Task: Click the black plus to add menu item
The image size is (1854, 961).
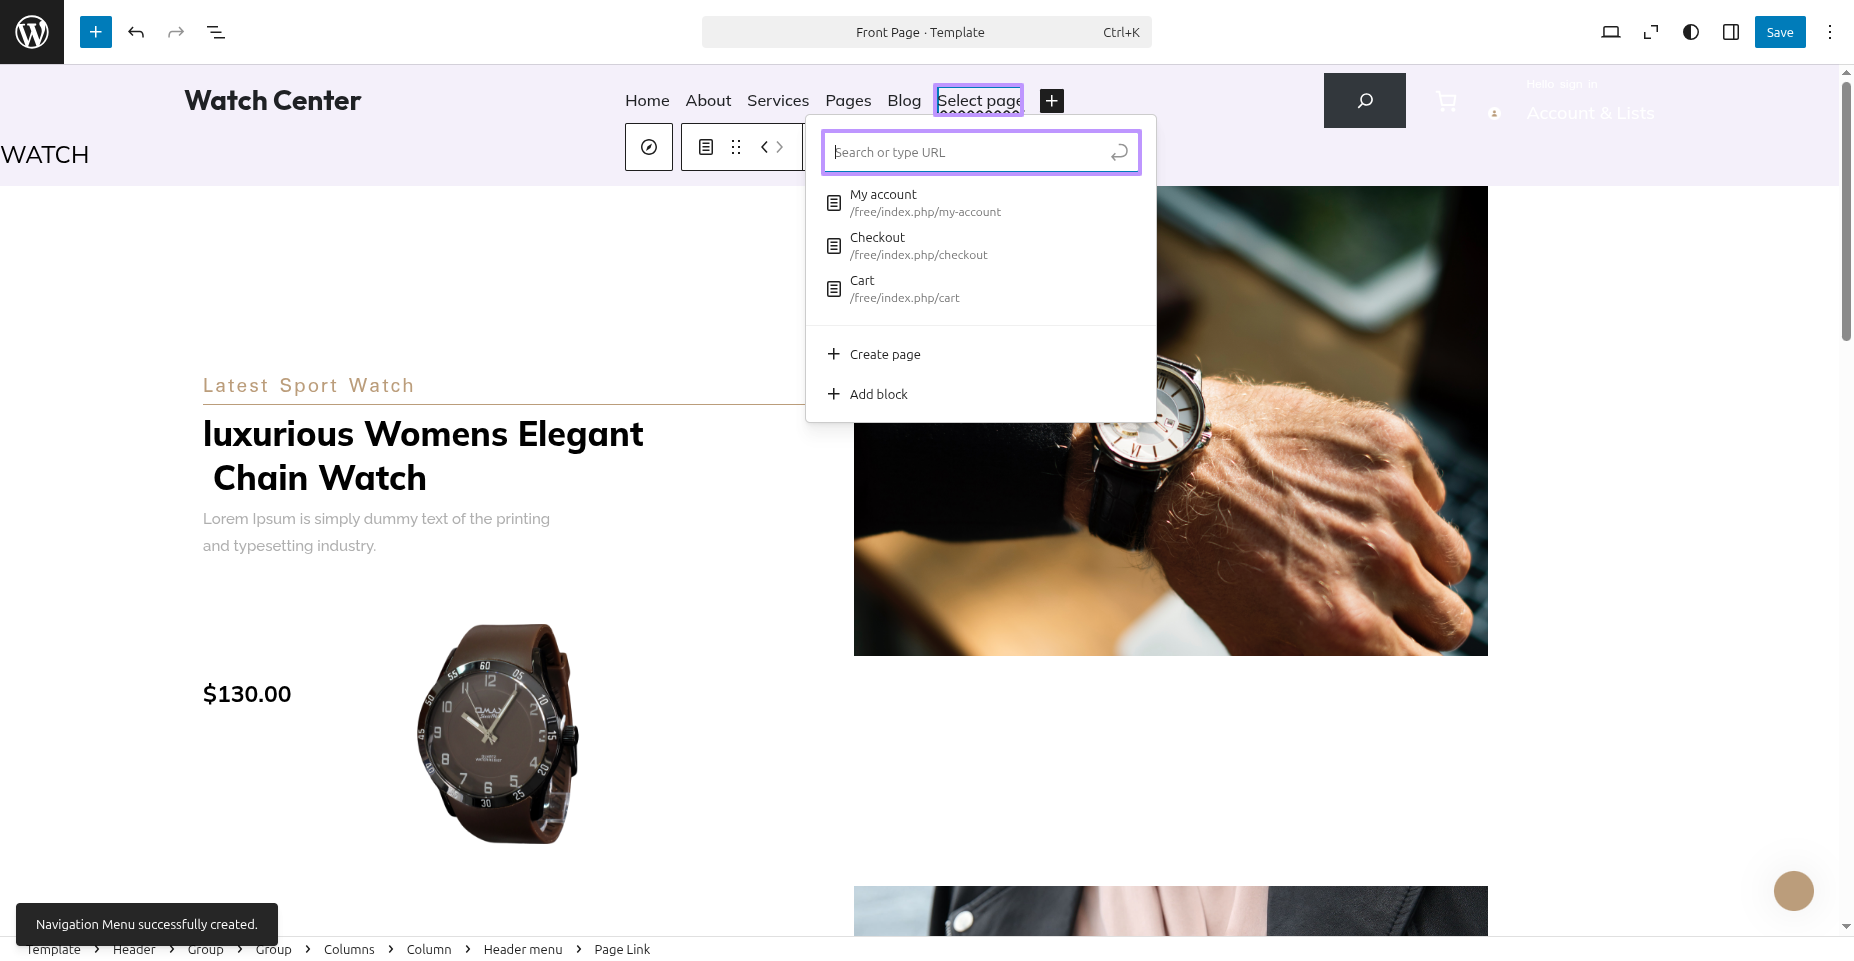Action: [x=1052, y=101]
